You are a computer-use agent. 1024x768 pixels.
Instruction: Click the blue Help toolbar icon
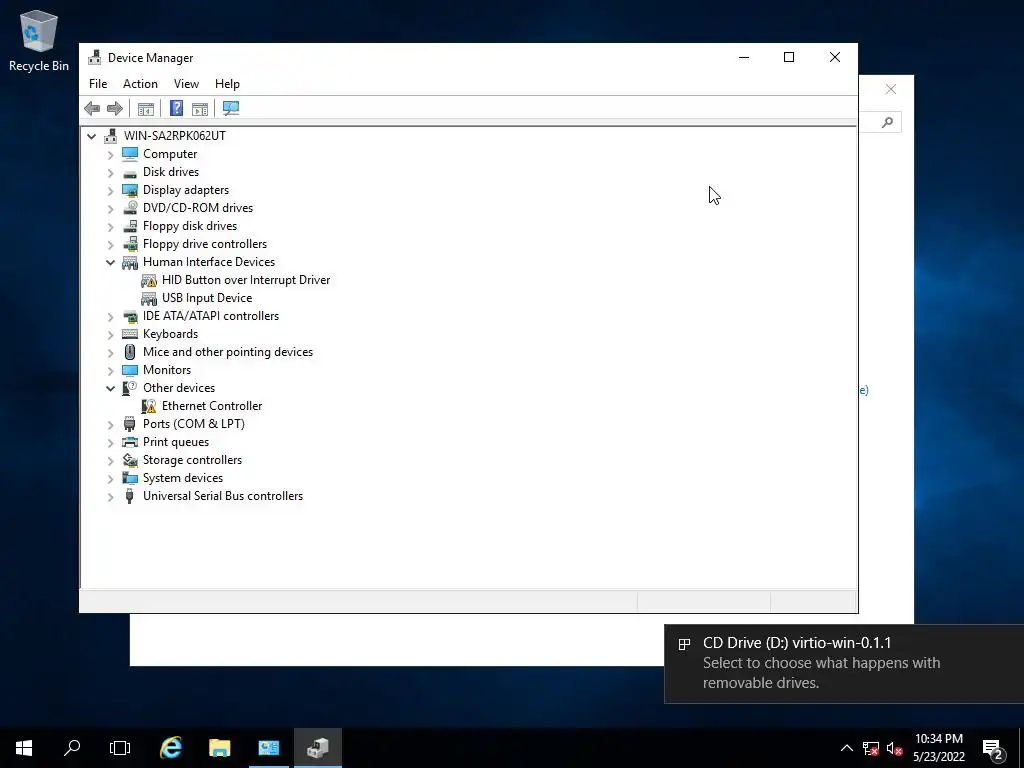click(x=176, y=108)
